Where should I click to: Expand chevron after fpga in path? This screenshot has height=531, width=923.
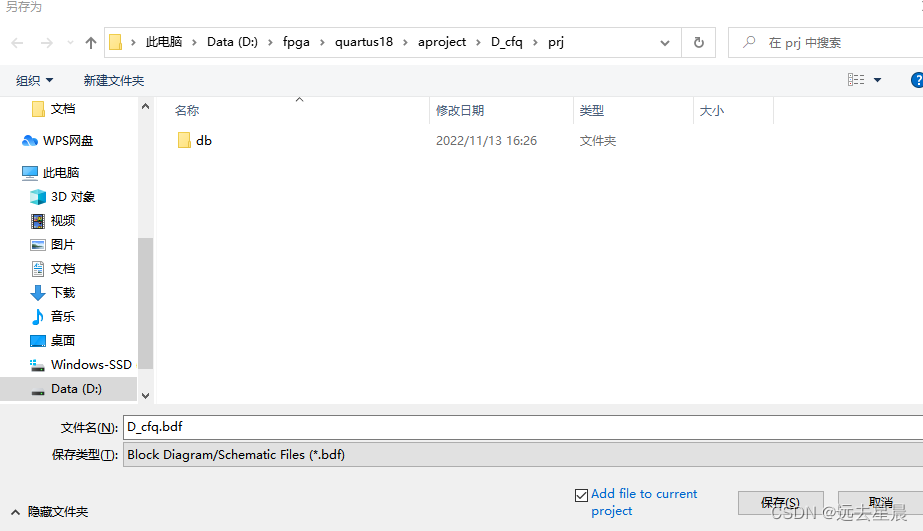click(x=322, y=42)
